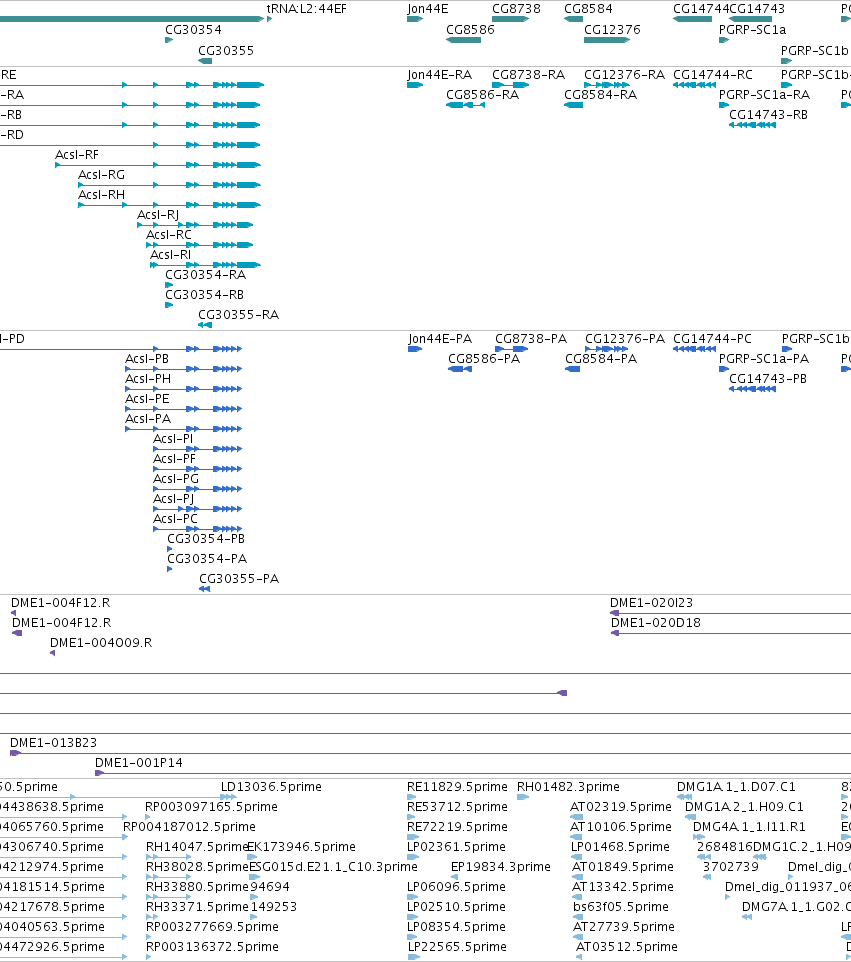Select the LD13036.5prime EST label
This screenshot has height=962, width=851.
(271, 787)
